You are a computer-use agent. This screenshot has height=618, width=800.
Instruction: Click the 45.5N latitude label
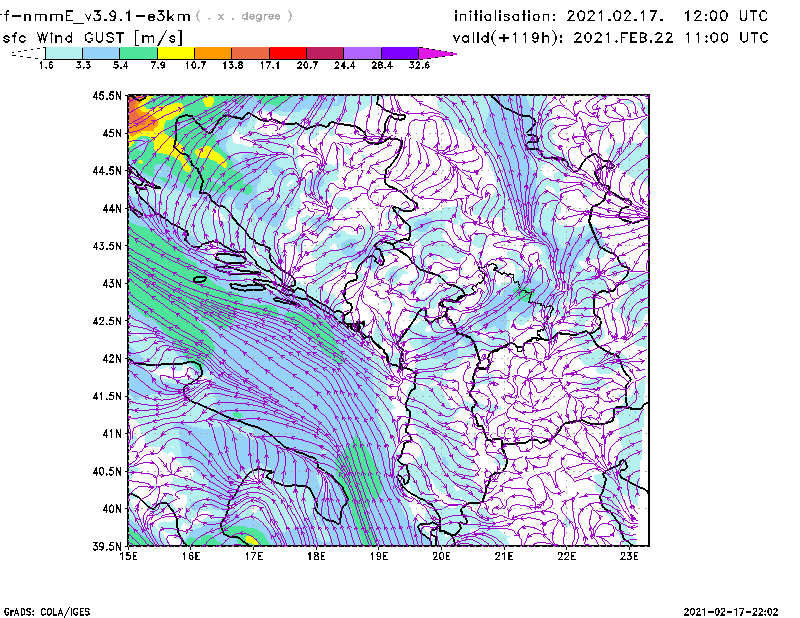[x=107, y=95]
